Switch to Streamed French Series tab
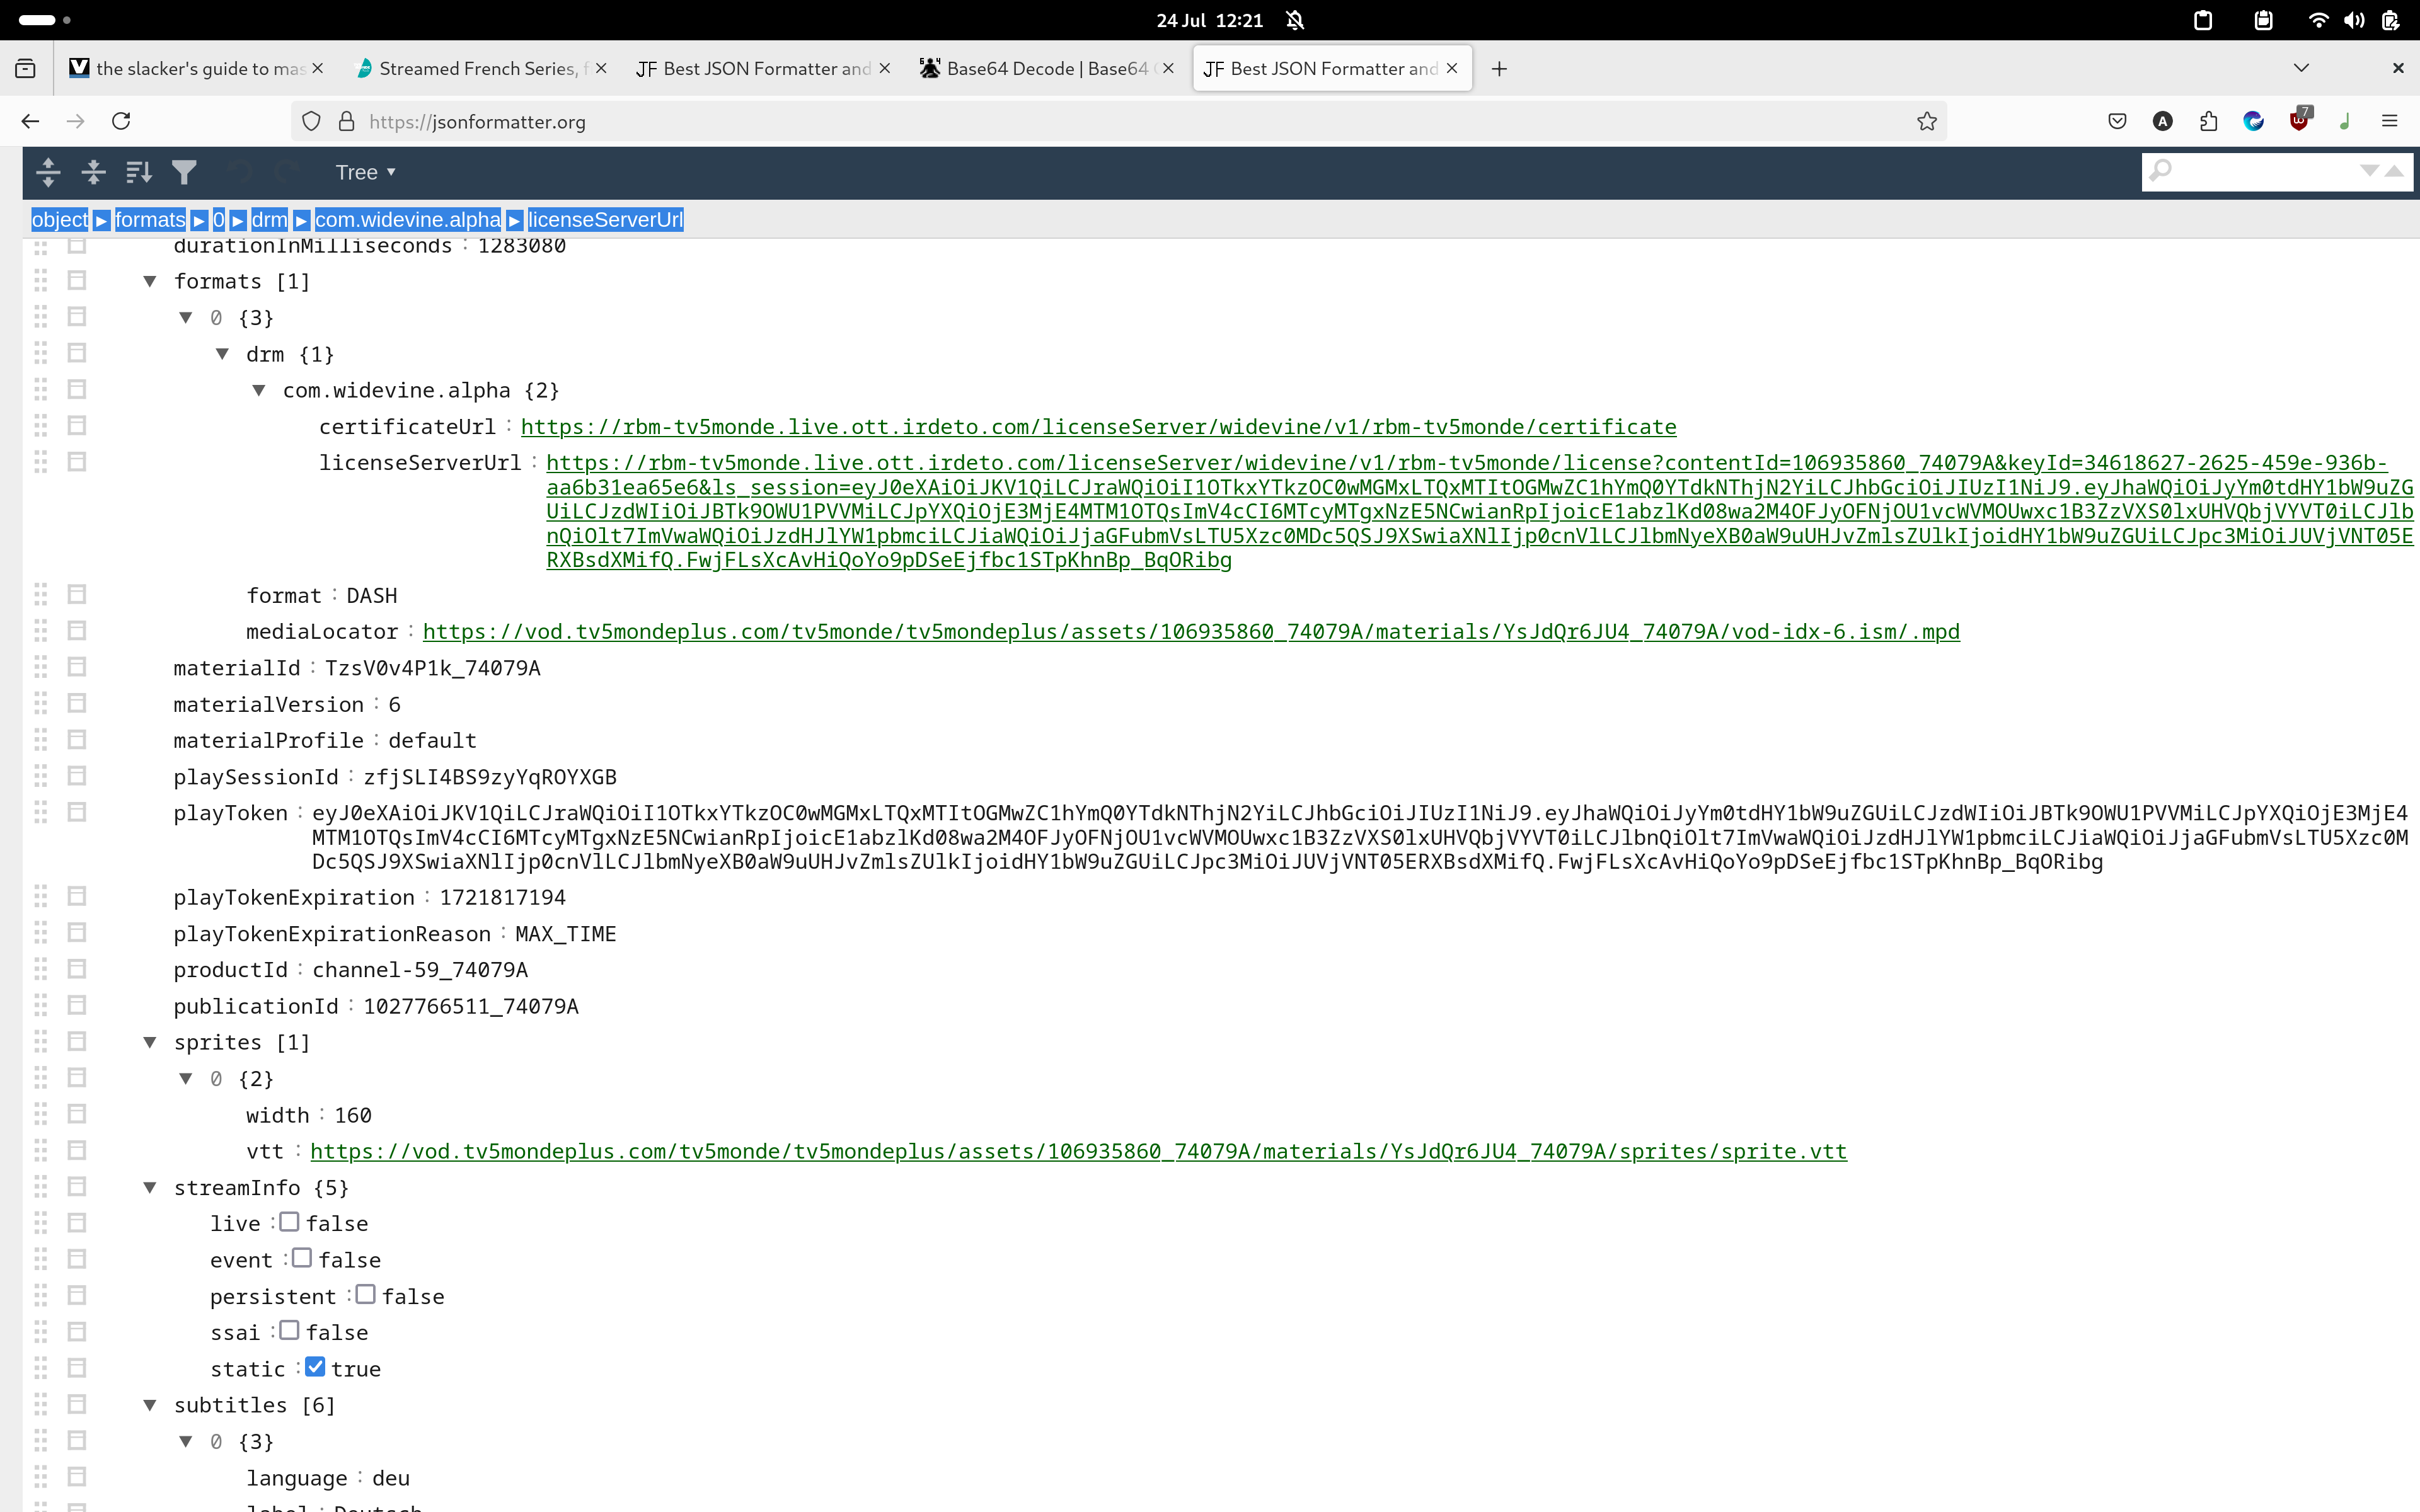 (x=478, y=68)
